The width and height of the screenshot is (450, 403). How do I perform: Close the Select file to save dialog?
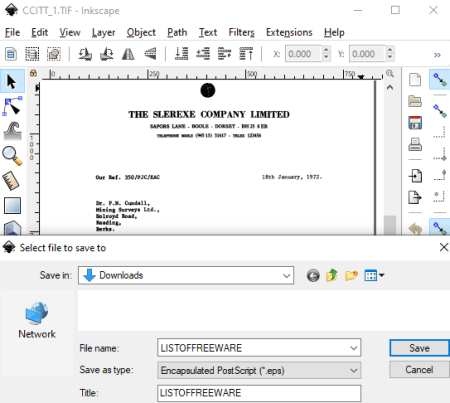click(444, 247)
